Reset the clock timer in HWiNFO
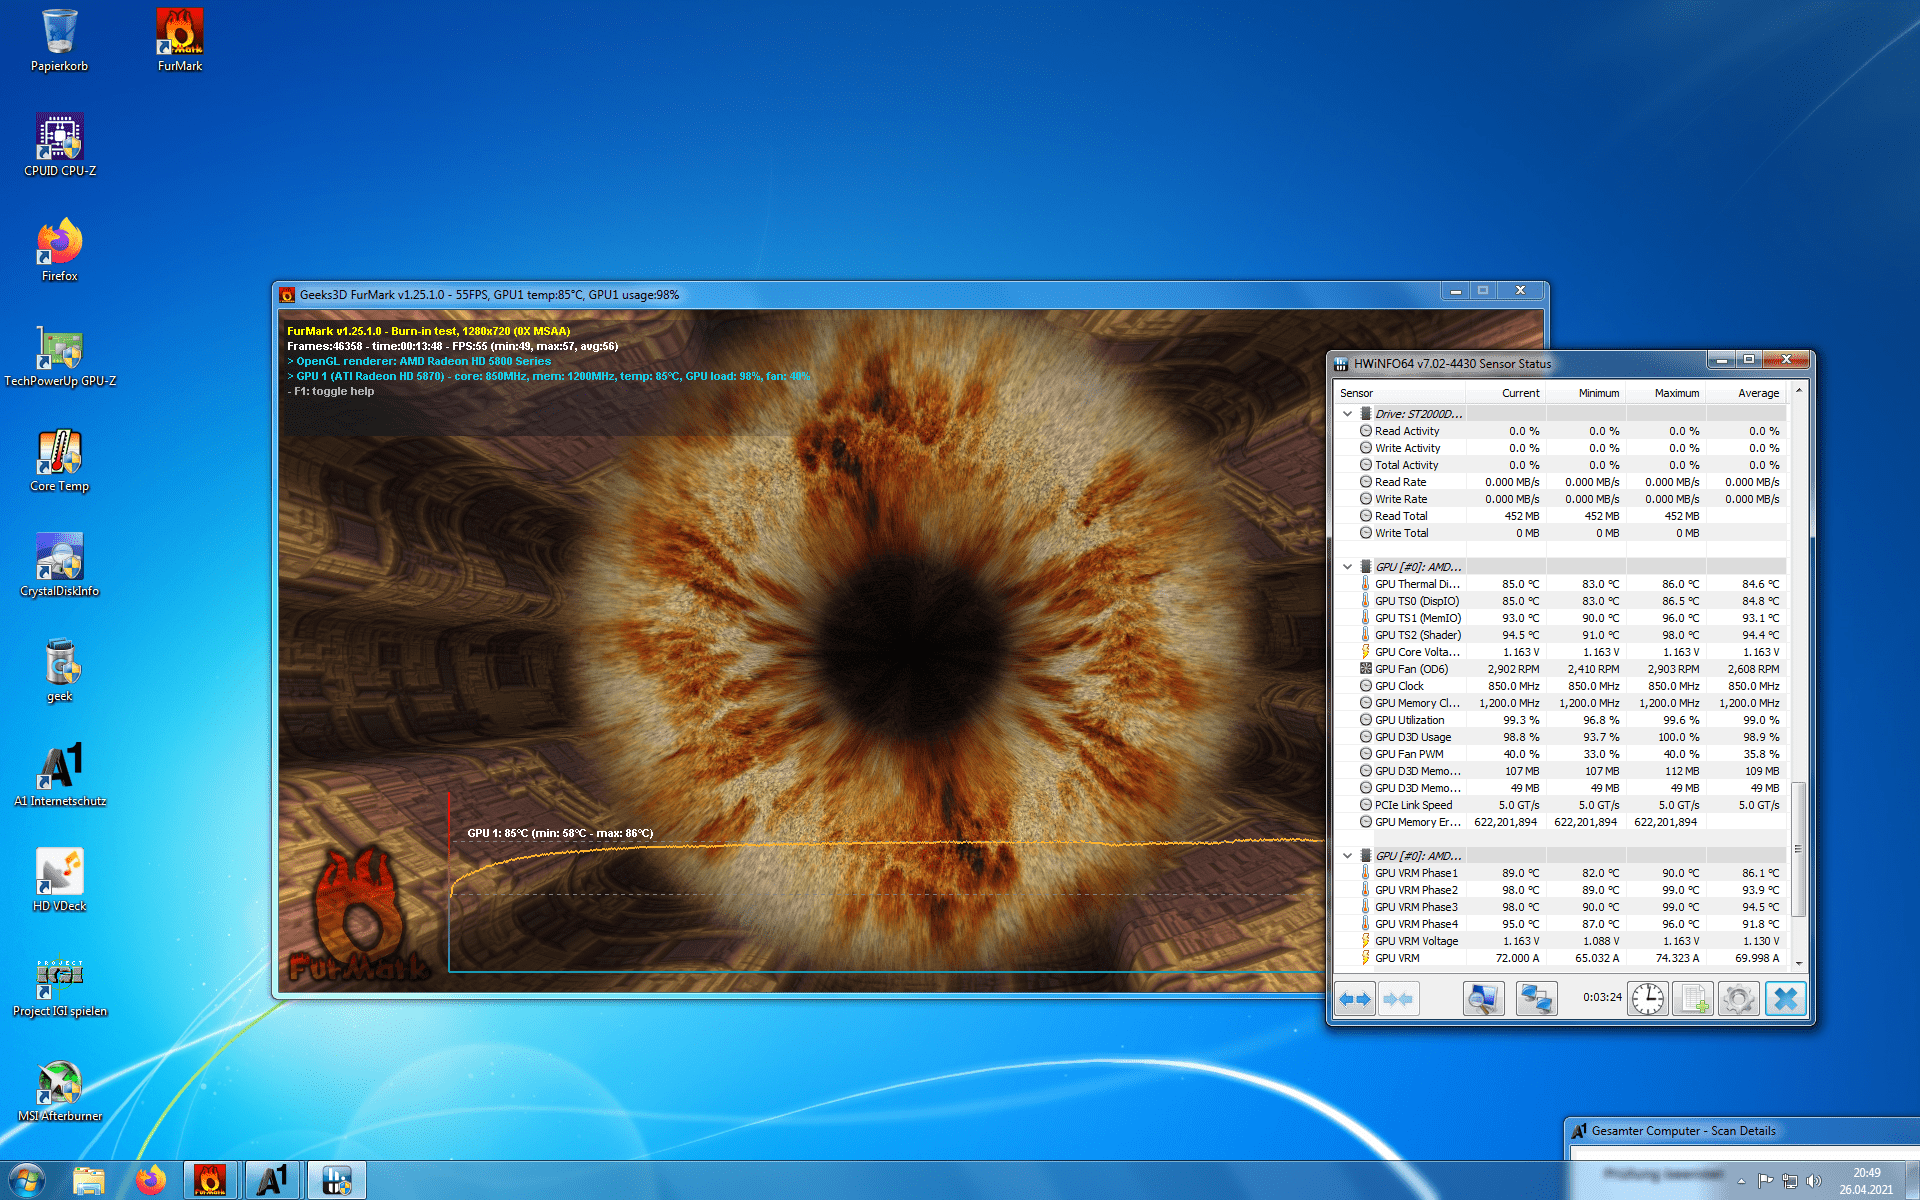The height and width of the screenshot is (1200, 1920). click(x=1647, y=999)
